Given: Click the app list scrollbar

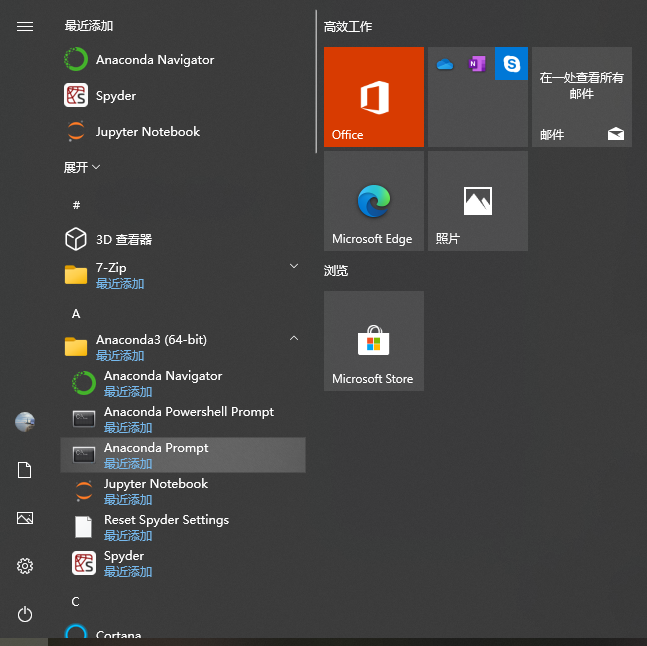Looking at the screenshot, I should coord(316,82).
